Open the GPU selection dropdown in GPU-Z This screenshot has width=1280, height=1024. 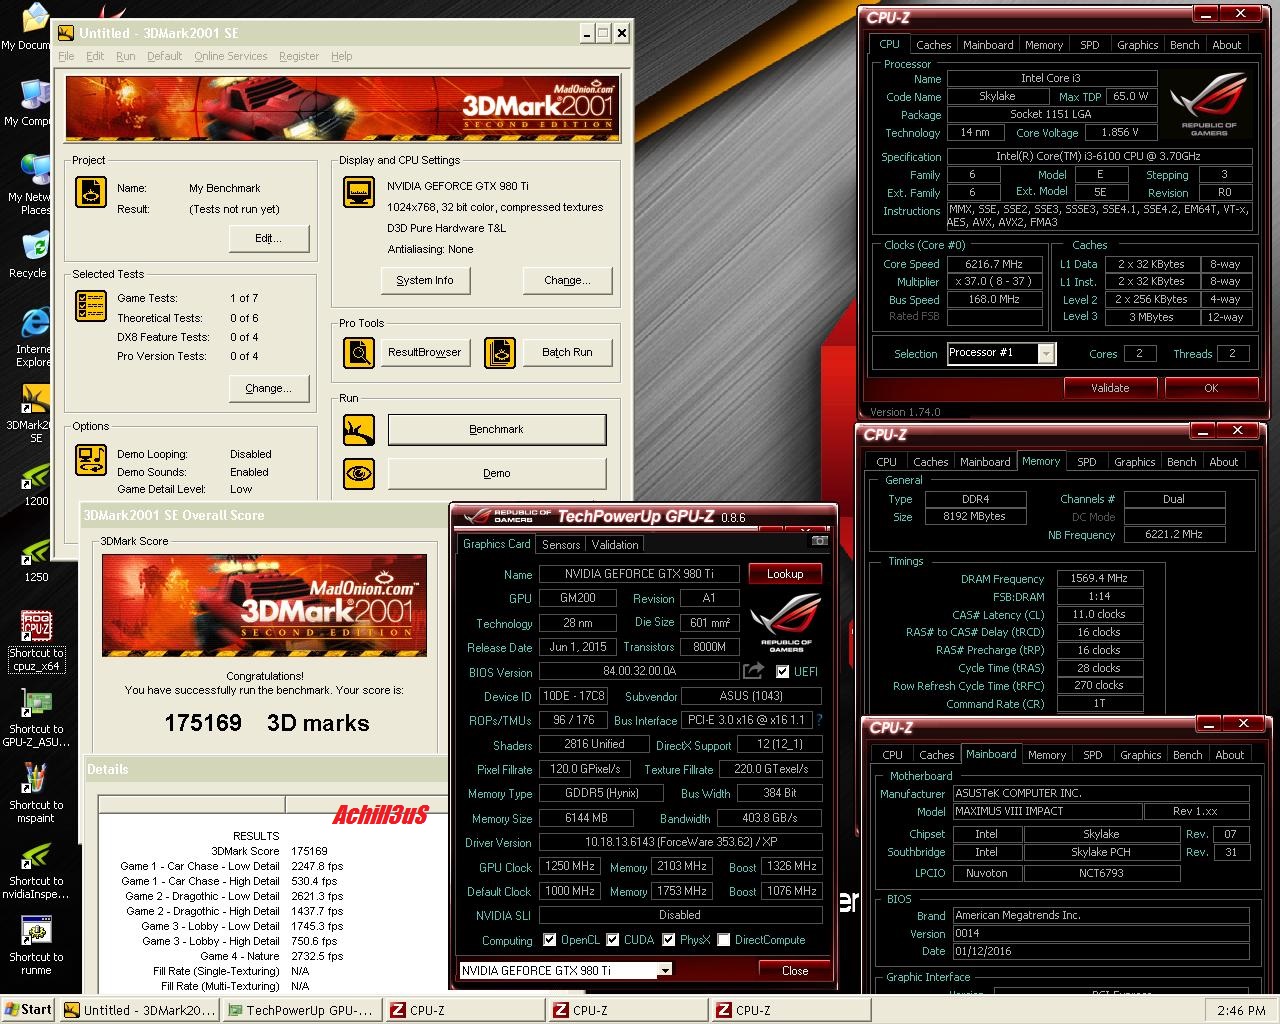tap(664, 970)
